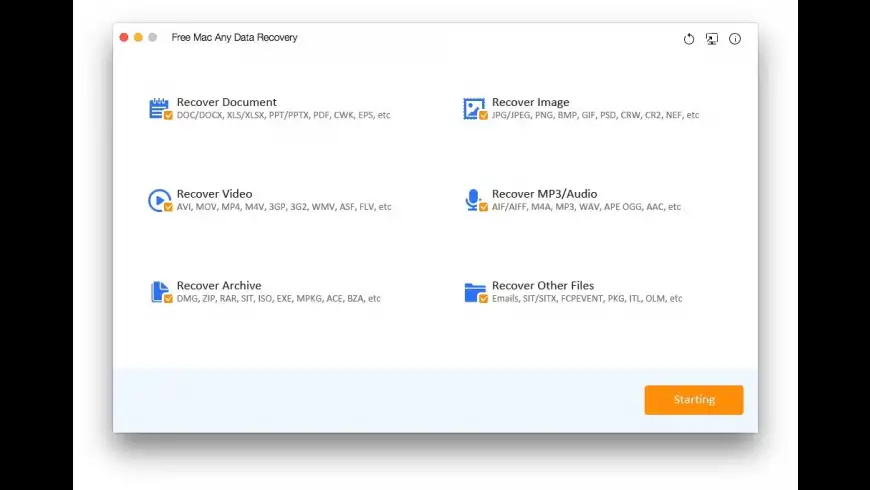The height and width of the screenshot is (490, 870).
Task: Minimize the window with the yellow button
Action: pyautogui.click(x=138, y=38)
